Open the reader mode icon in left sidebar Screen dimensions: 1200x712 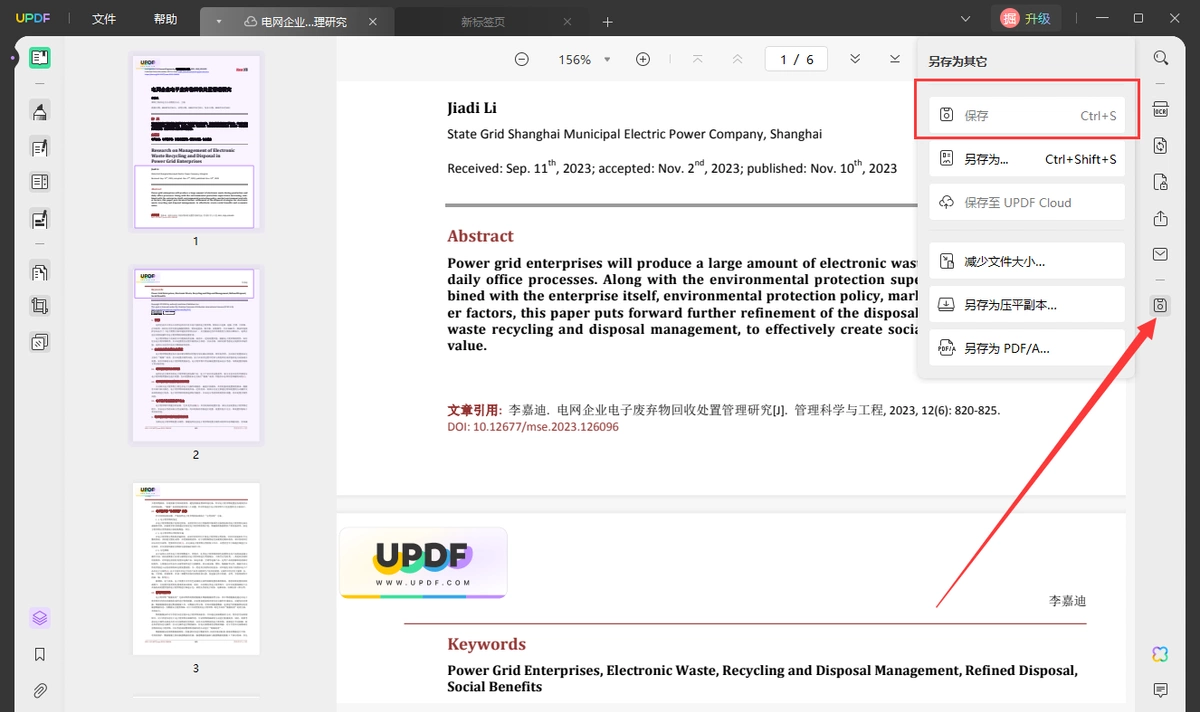[x=39, y=57]
